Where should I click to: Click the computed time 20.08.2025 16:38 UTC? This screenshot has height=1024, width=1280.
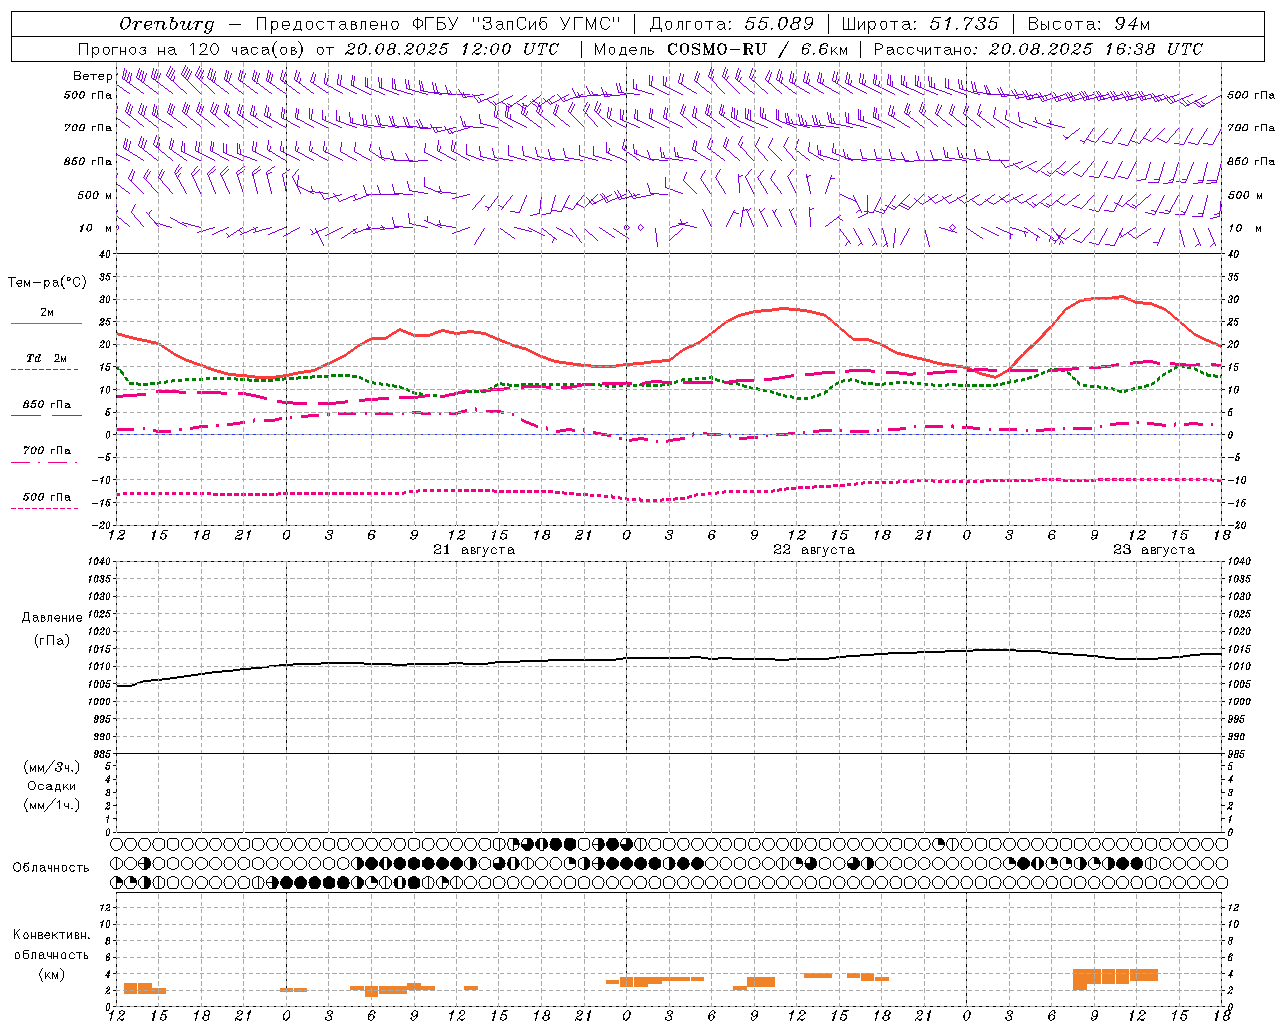click(x=1095, y=49)
